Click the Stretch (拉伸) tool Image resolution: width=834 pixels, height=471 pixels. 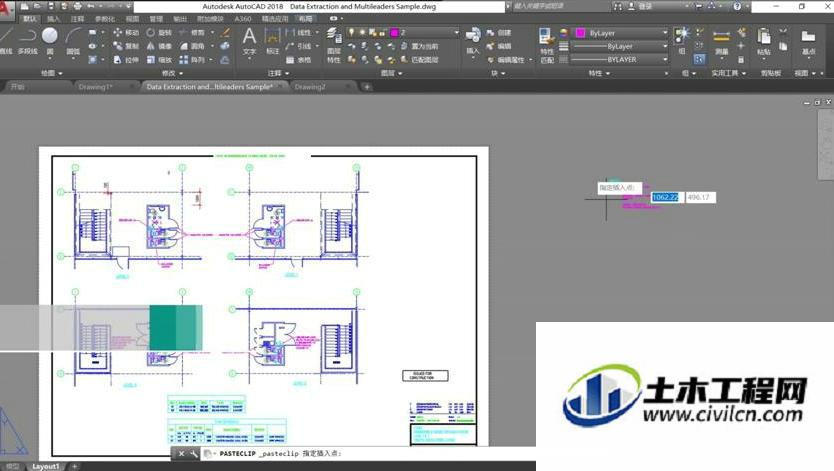[126, 60]
